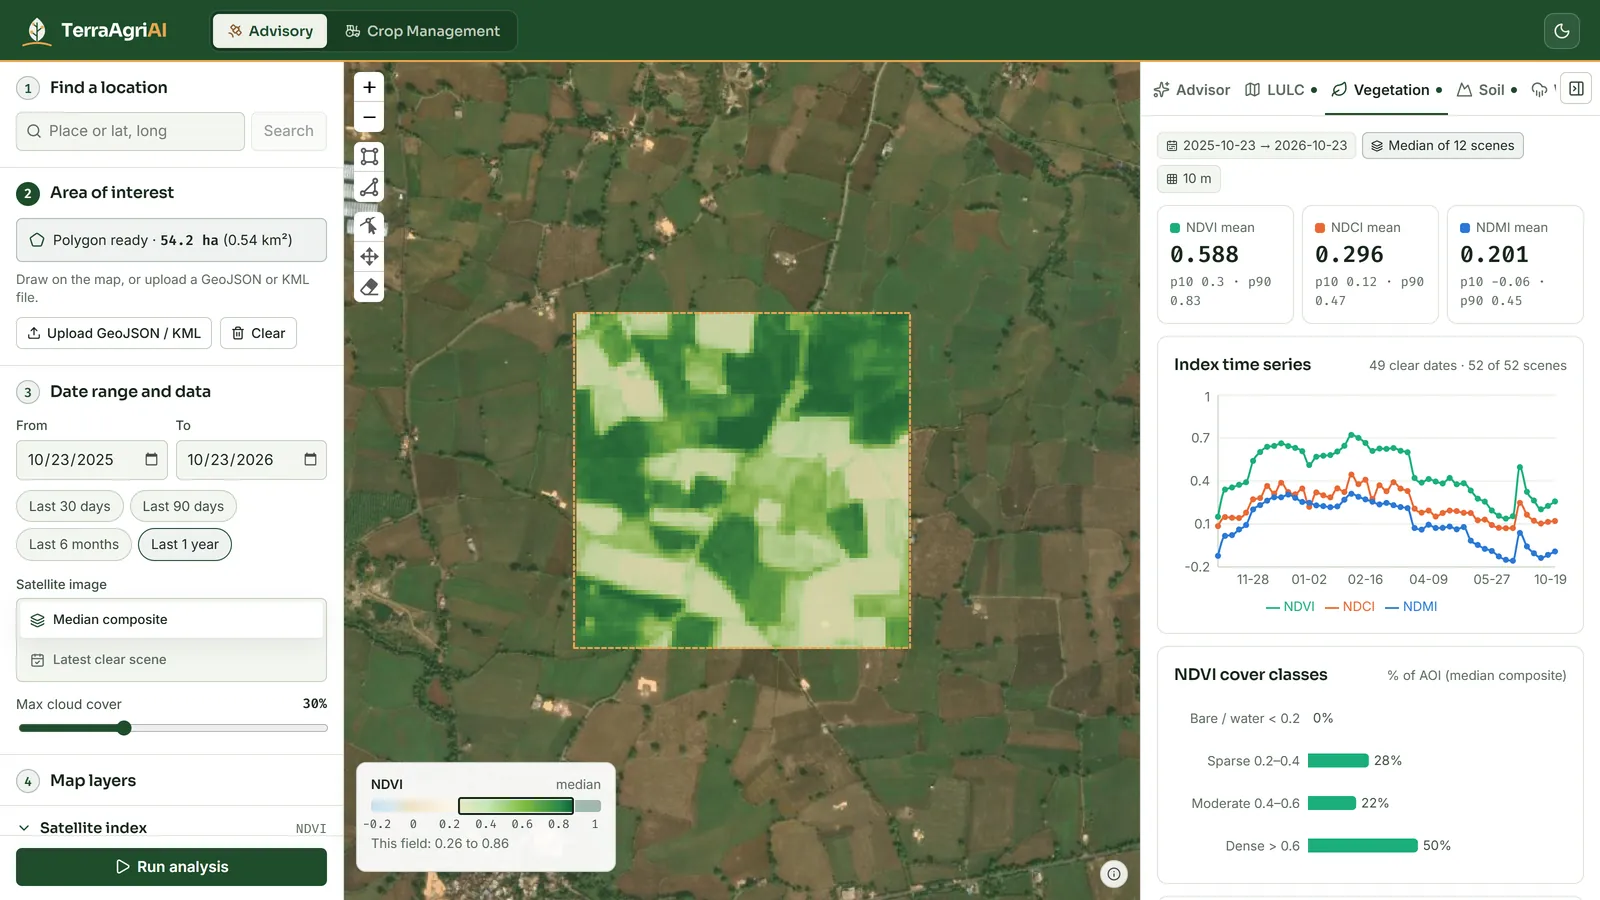Click the TerraAgriAI logo

pos(95,31)
